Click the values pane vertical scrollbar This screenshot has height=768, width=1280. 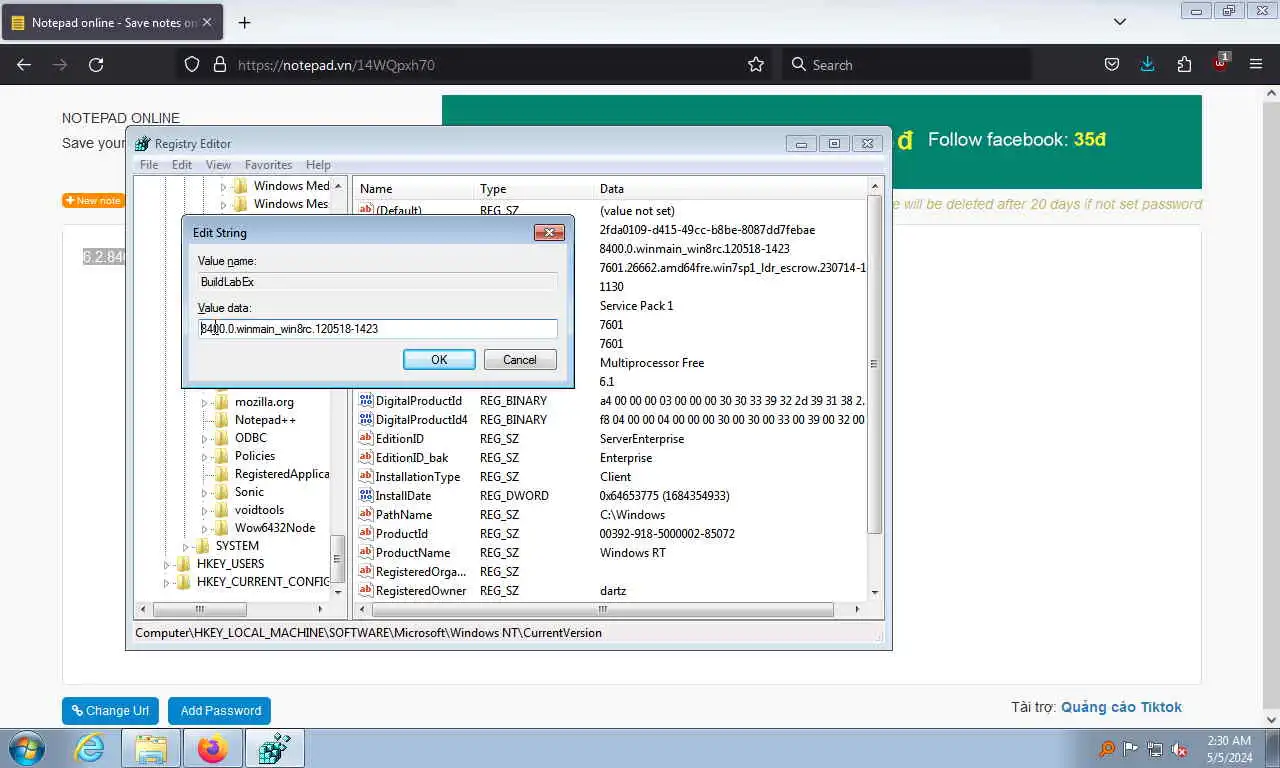tap(875, 364)
